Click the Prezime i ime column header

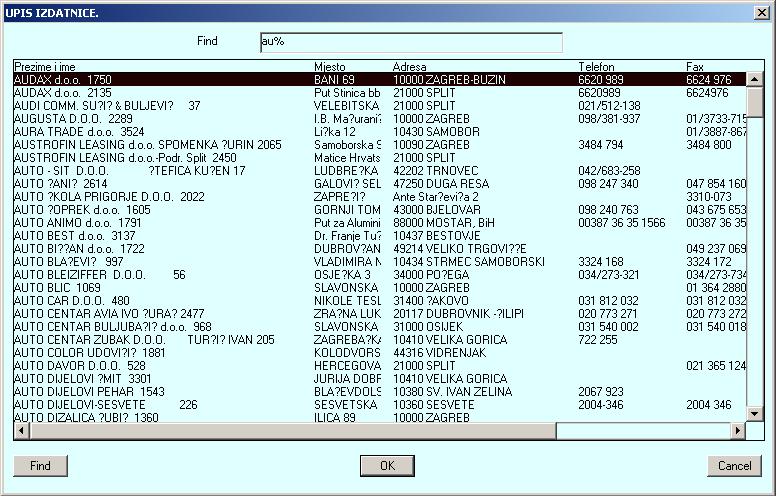point(45,67)
